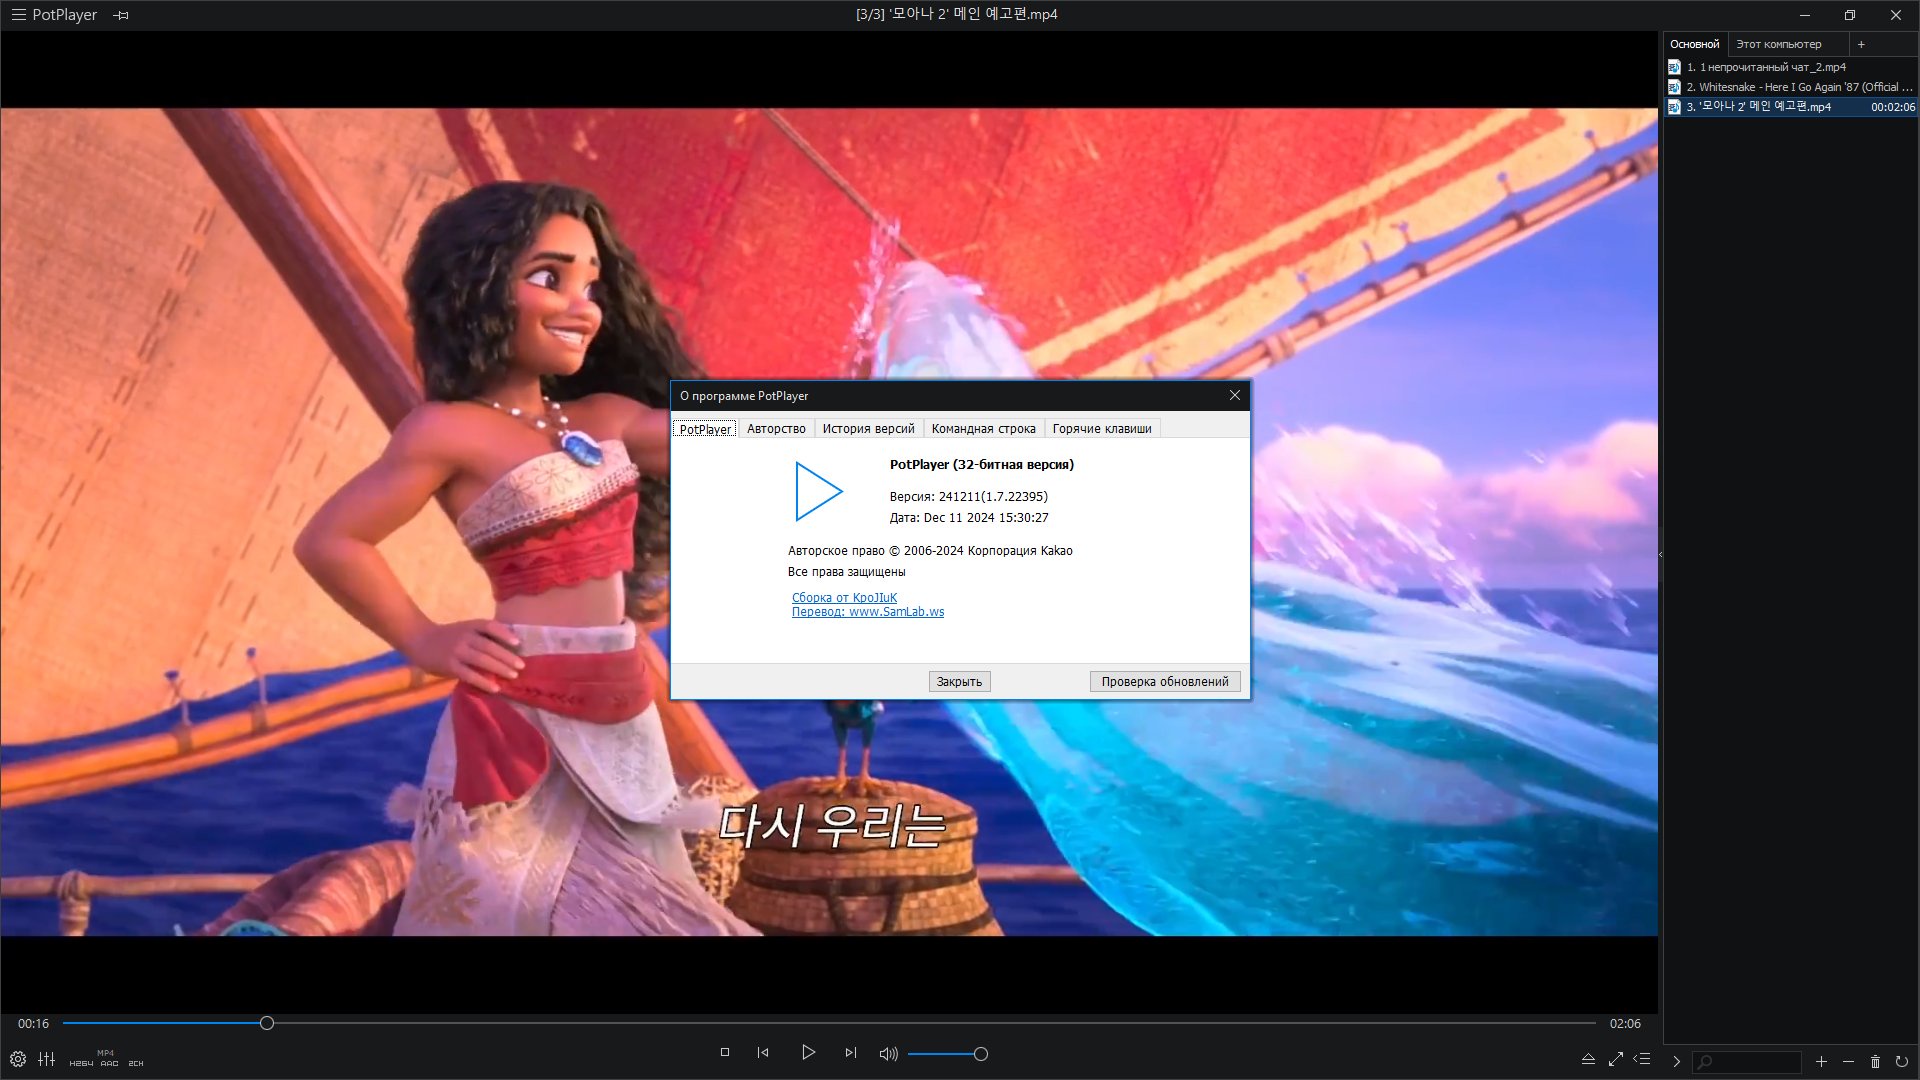1920x1080 pixels.
Task: Collapse the playlist with the chevron arrow
Action: 1677,1062
